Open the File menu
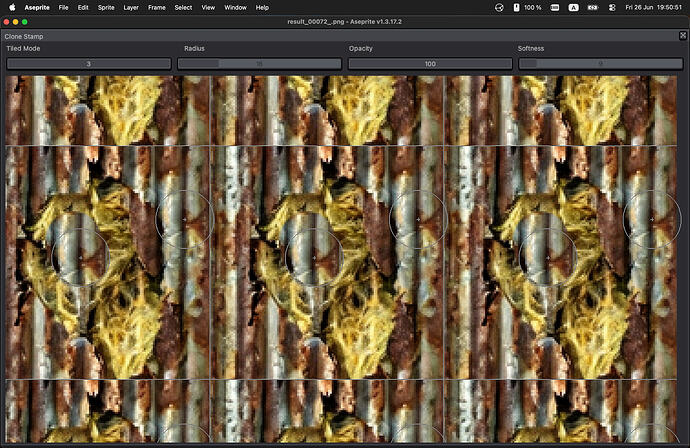The image size is (690, 448). [63, 7]
